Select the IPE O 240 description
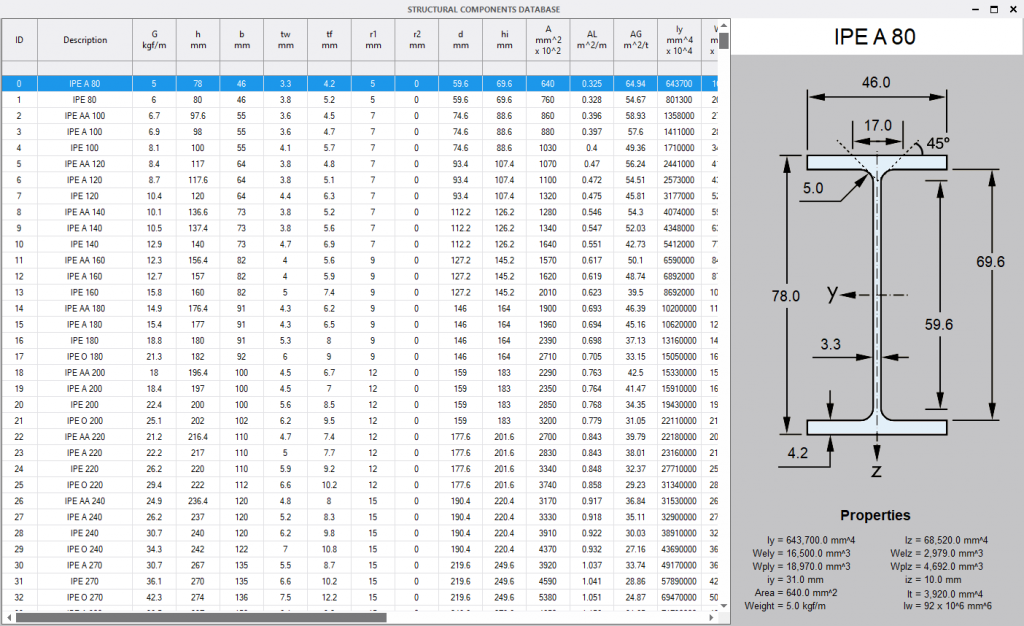 (x=85, y=549)
